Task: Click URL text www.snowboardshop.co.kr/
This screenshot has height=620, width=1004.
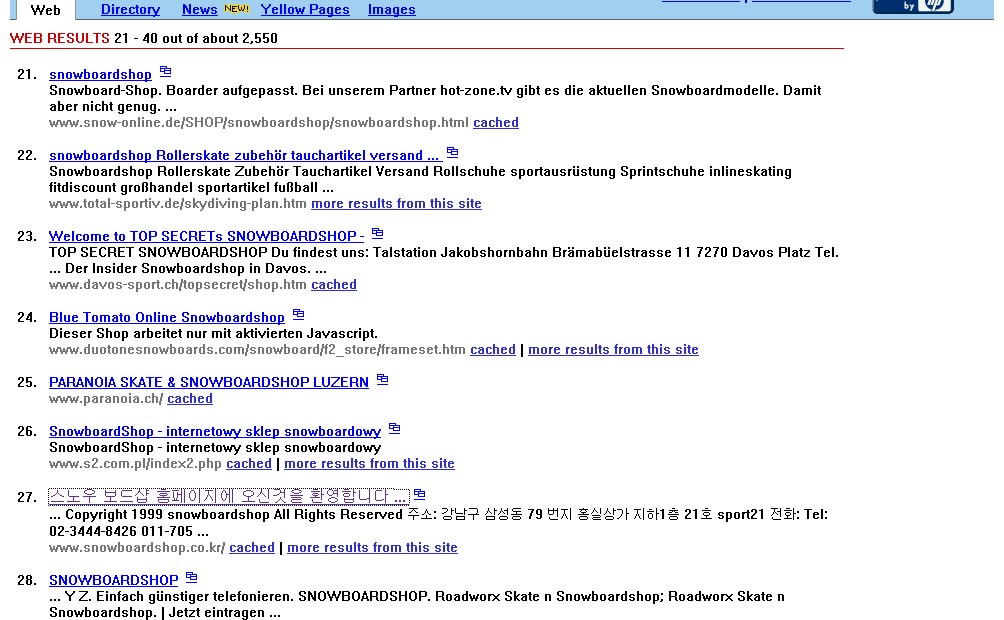Action: tap(137, 548)
